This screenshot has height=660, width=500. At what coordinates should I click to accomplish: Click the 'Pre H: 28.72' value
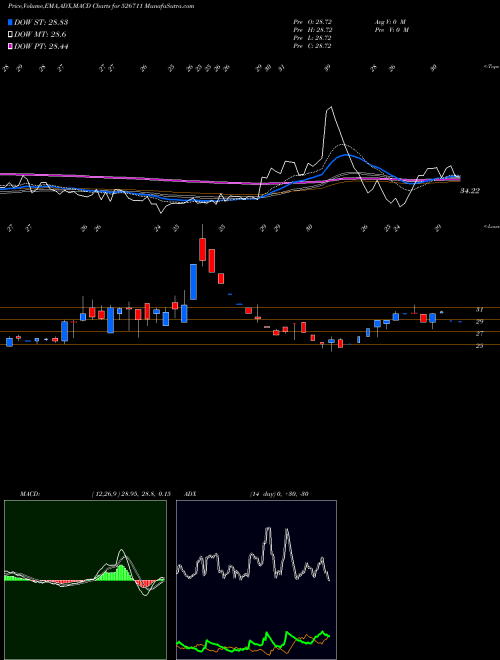[x=312, y=30]
